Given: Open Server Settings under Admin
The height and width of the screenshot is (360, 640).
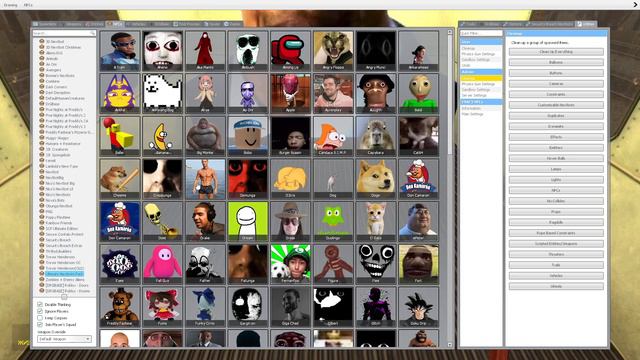Looking at the screenshot, I should coord(474,95).
